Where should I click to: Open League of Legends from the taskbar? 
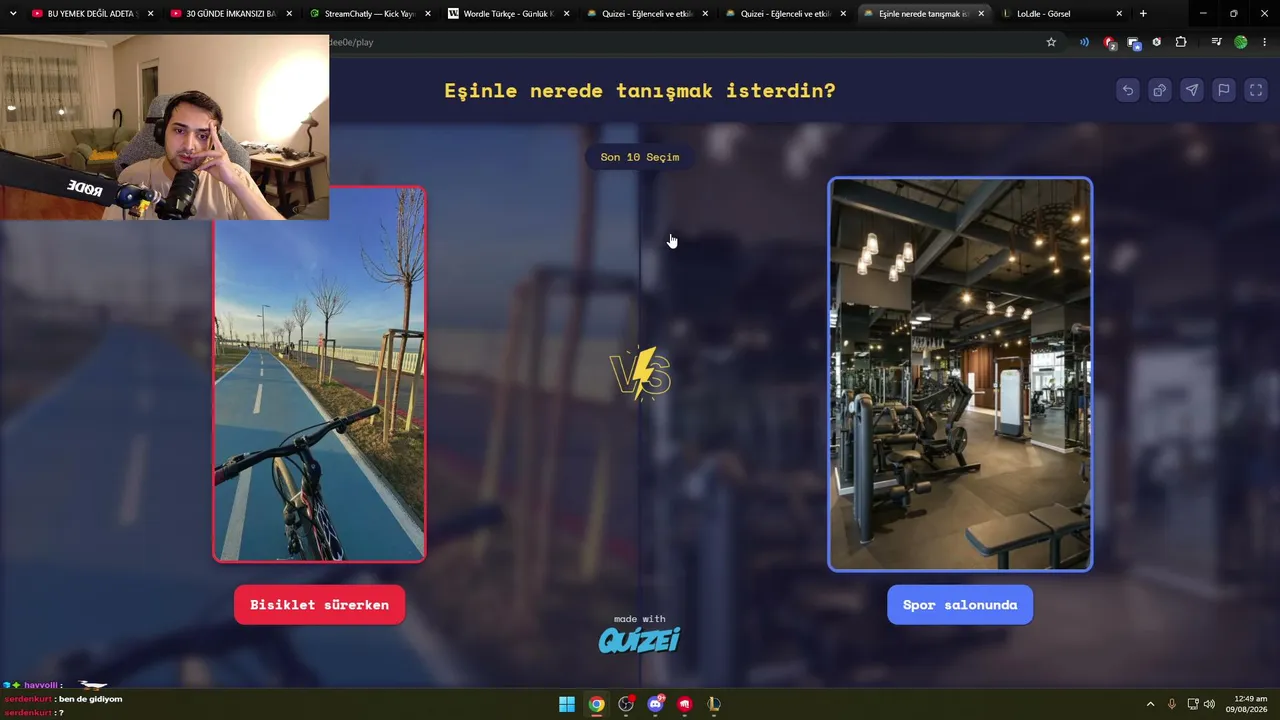click(714, 704)
